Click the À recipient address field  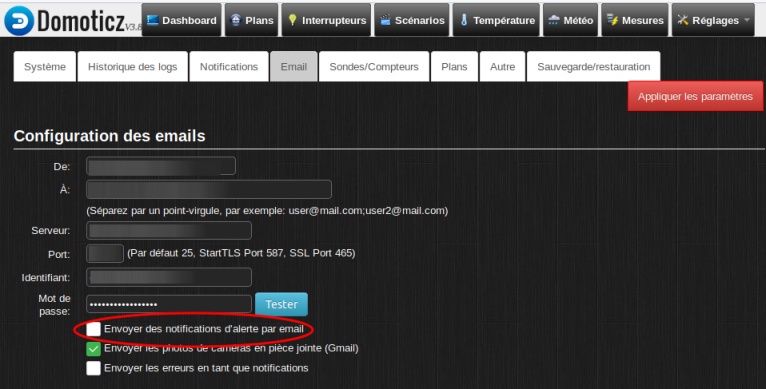209,189
